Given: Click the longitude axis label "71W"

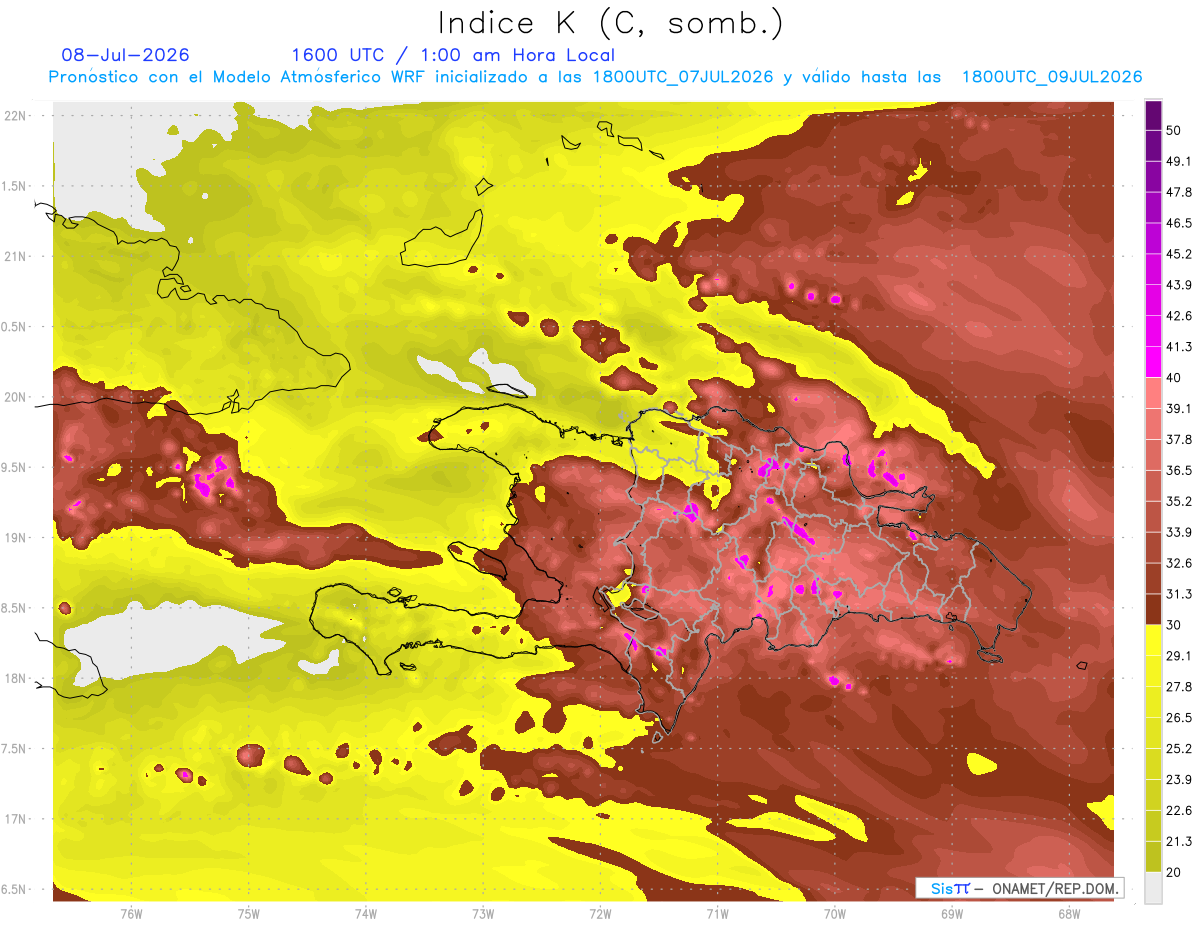Looking at the screenshot, I should (718, 913).
